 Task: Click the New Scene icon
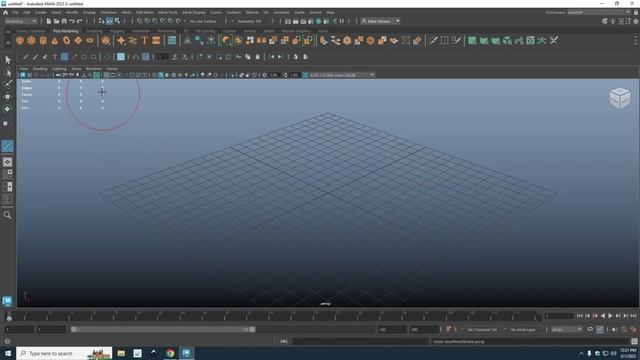(x=49, y=21)
